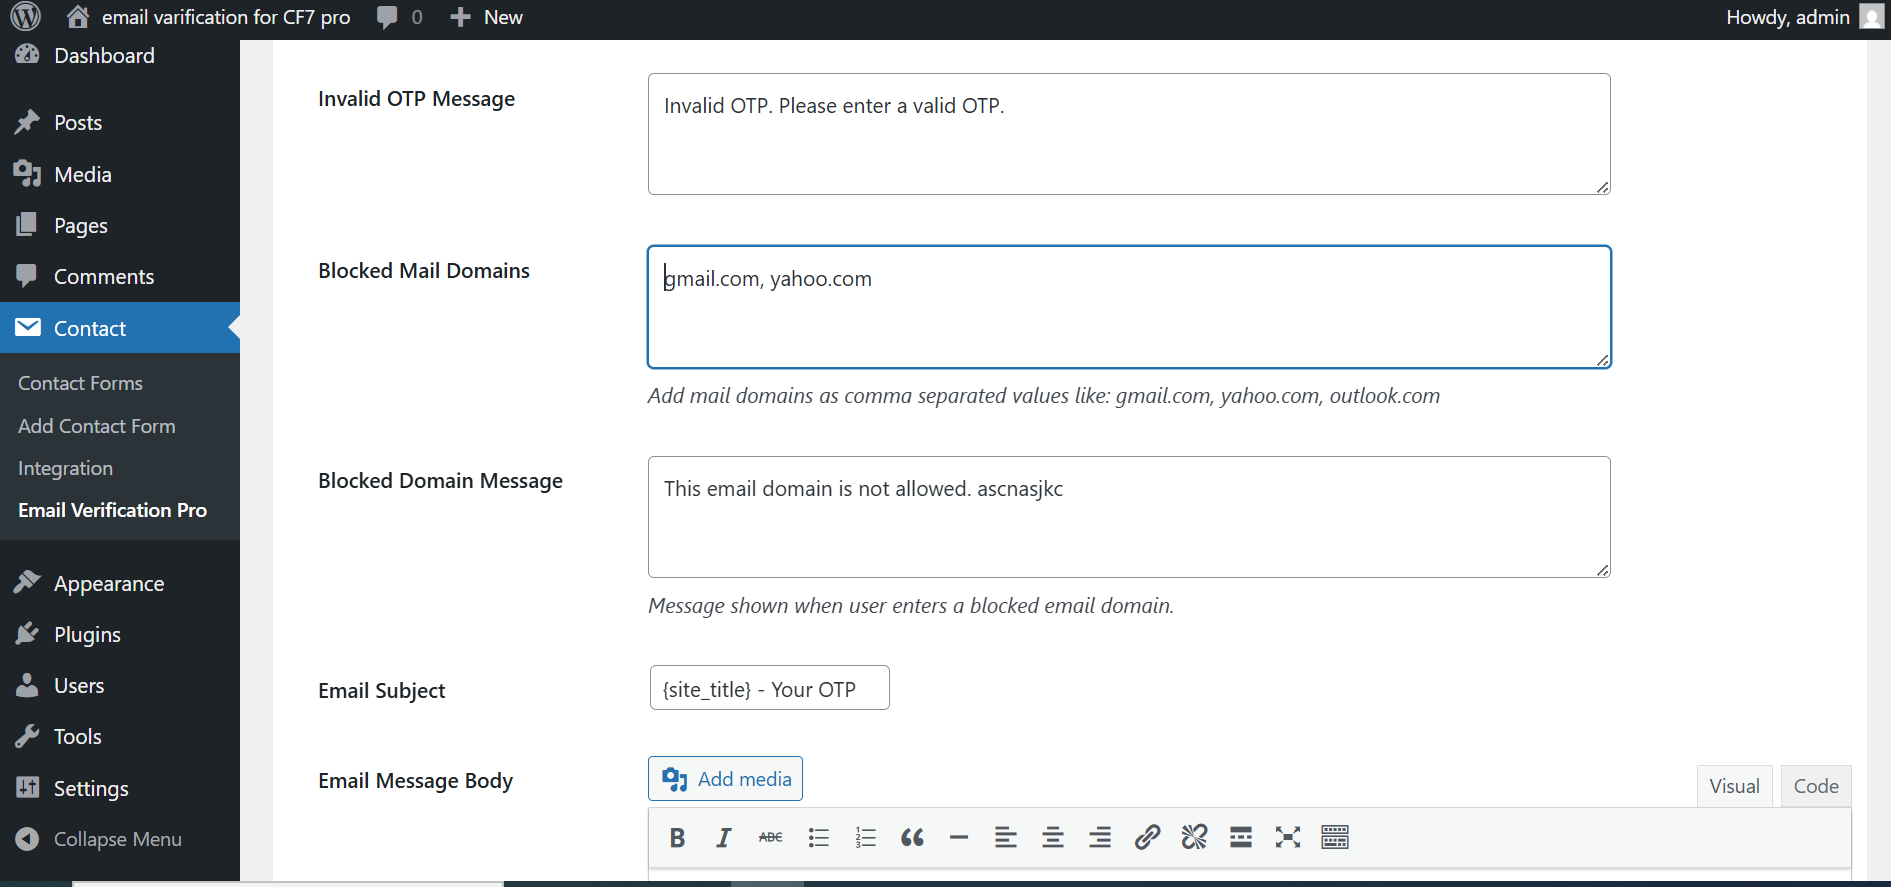
Task: Open Posts menu
Action: (x=120, y=123)
